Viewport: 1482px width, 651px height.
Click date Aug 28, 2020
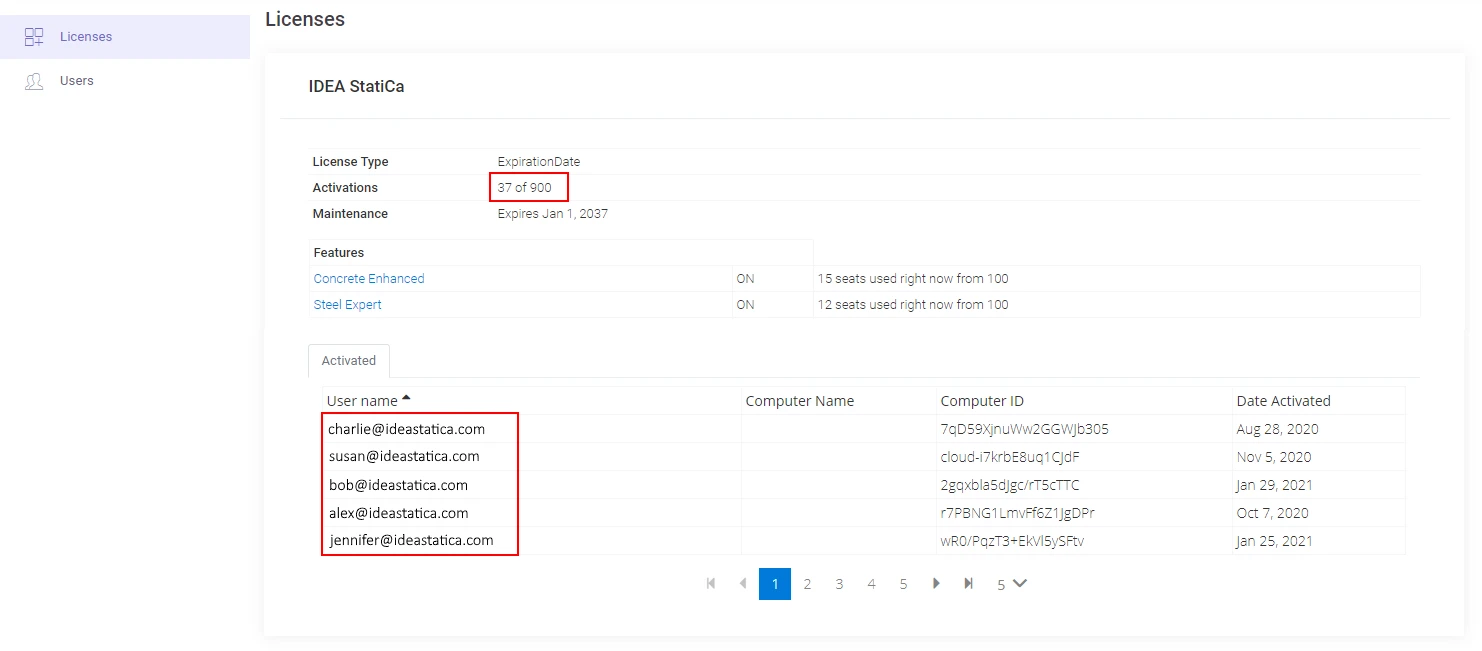coord(1278,429)
